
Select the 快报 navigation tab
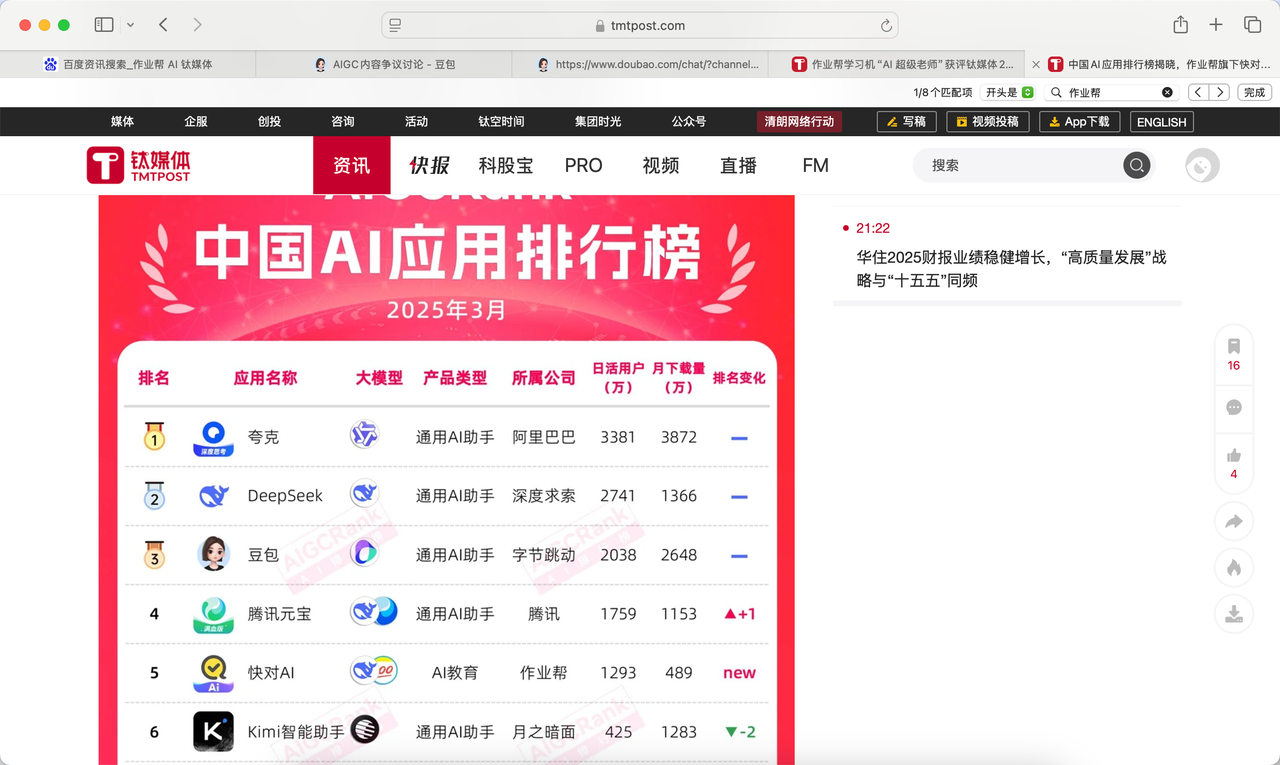tap(429, 165)
